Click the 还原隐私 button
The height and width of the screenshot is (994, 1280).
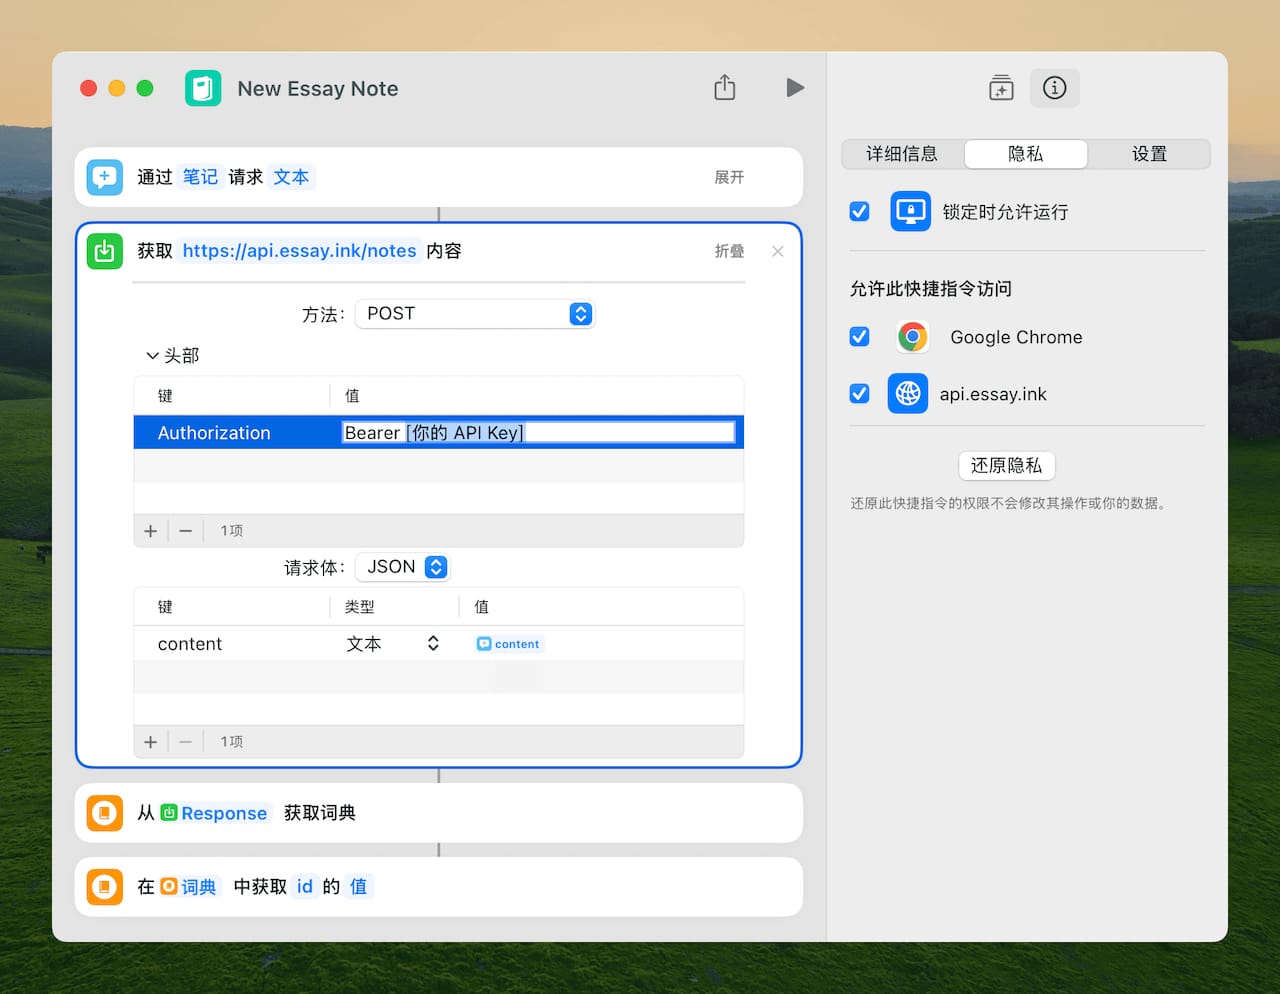(x=1006, y=466)
